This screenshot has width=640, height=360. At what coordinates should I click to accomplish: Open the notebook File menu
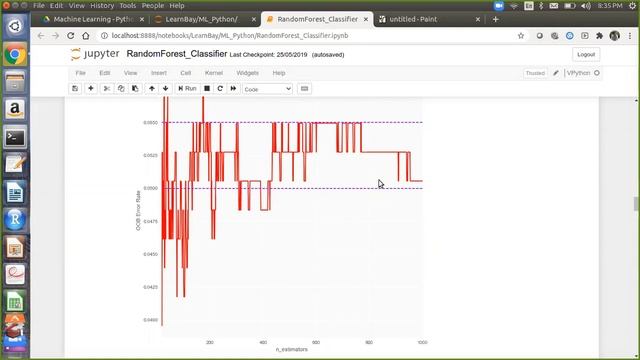point(80,73)
